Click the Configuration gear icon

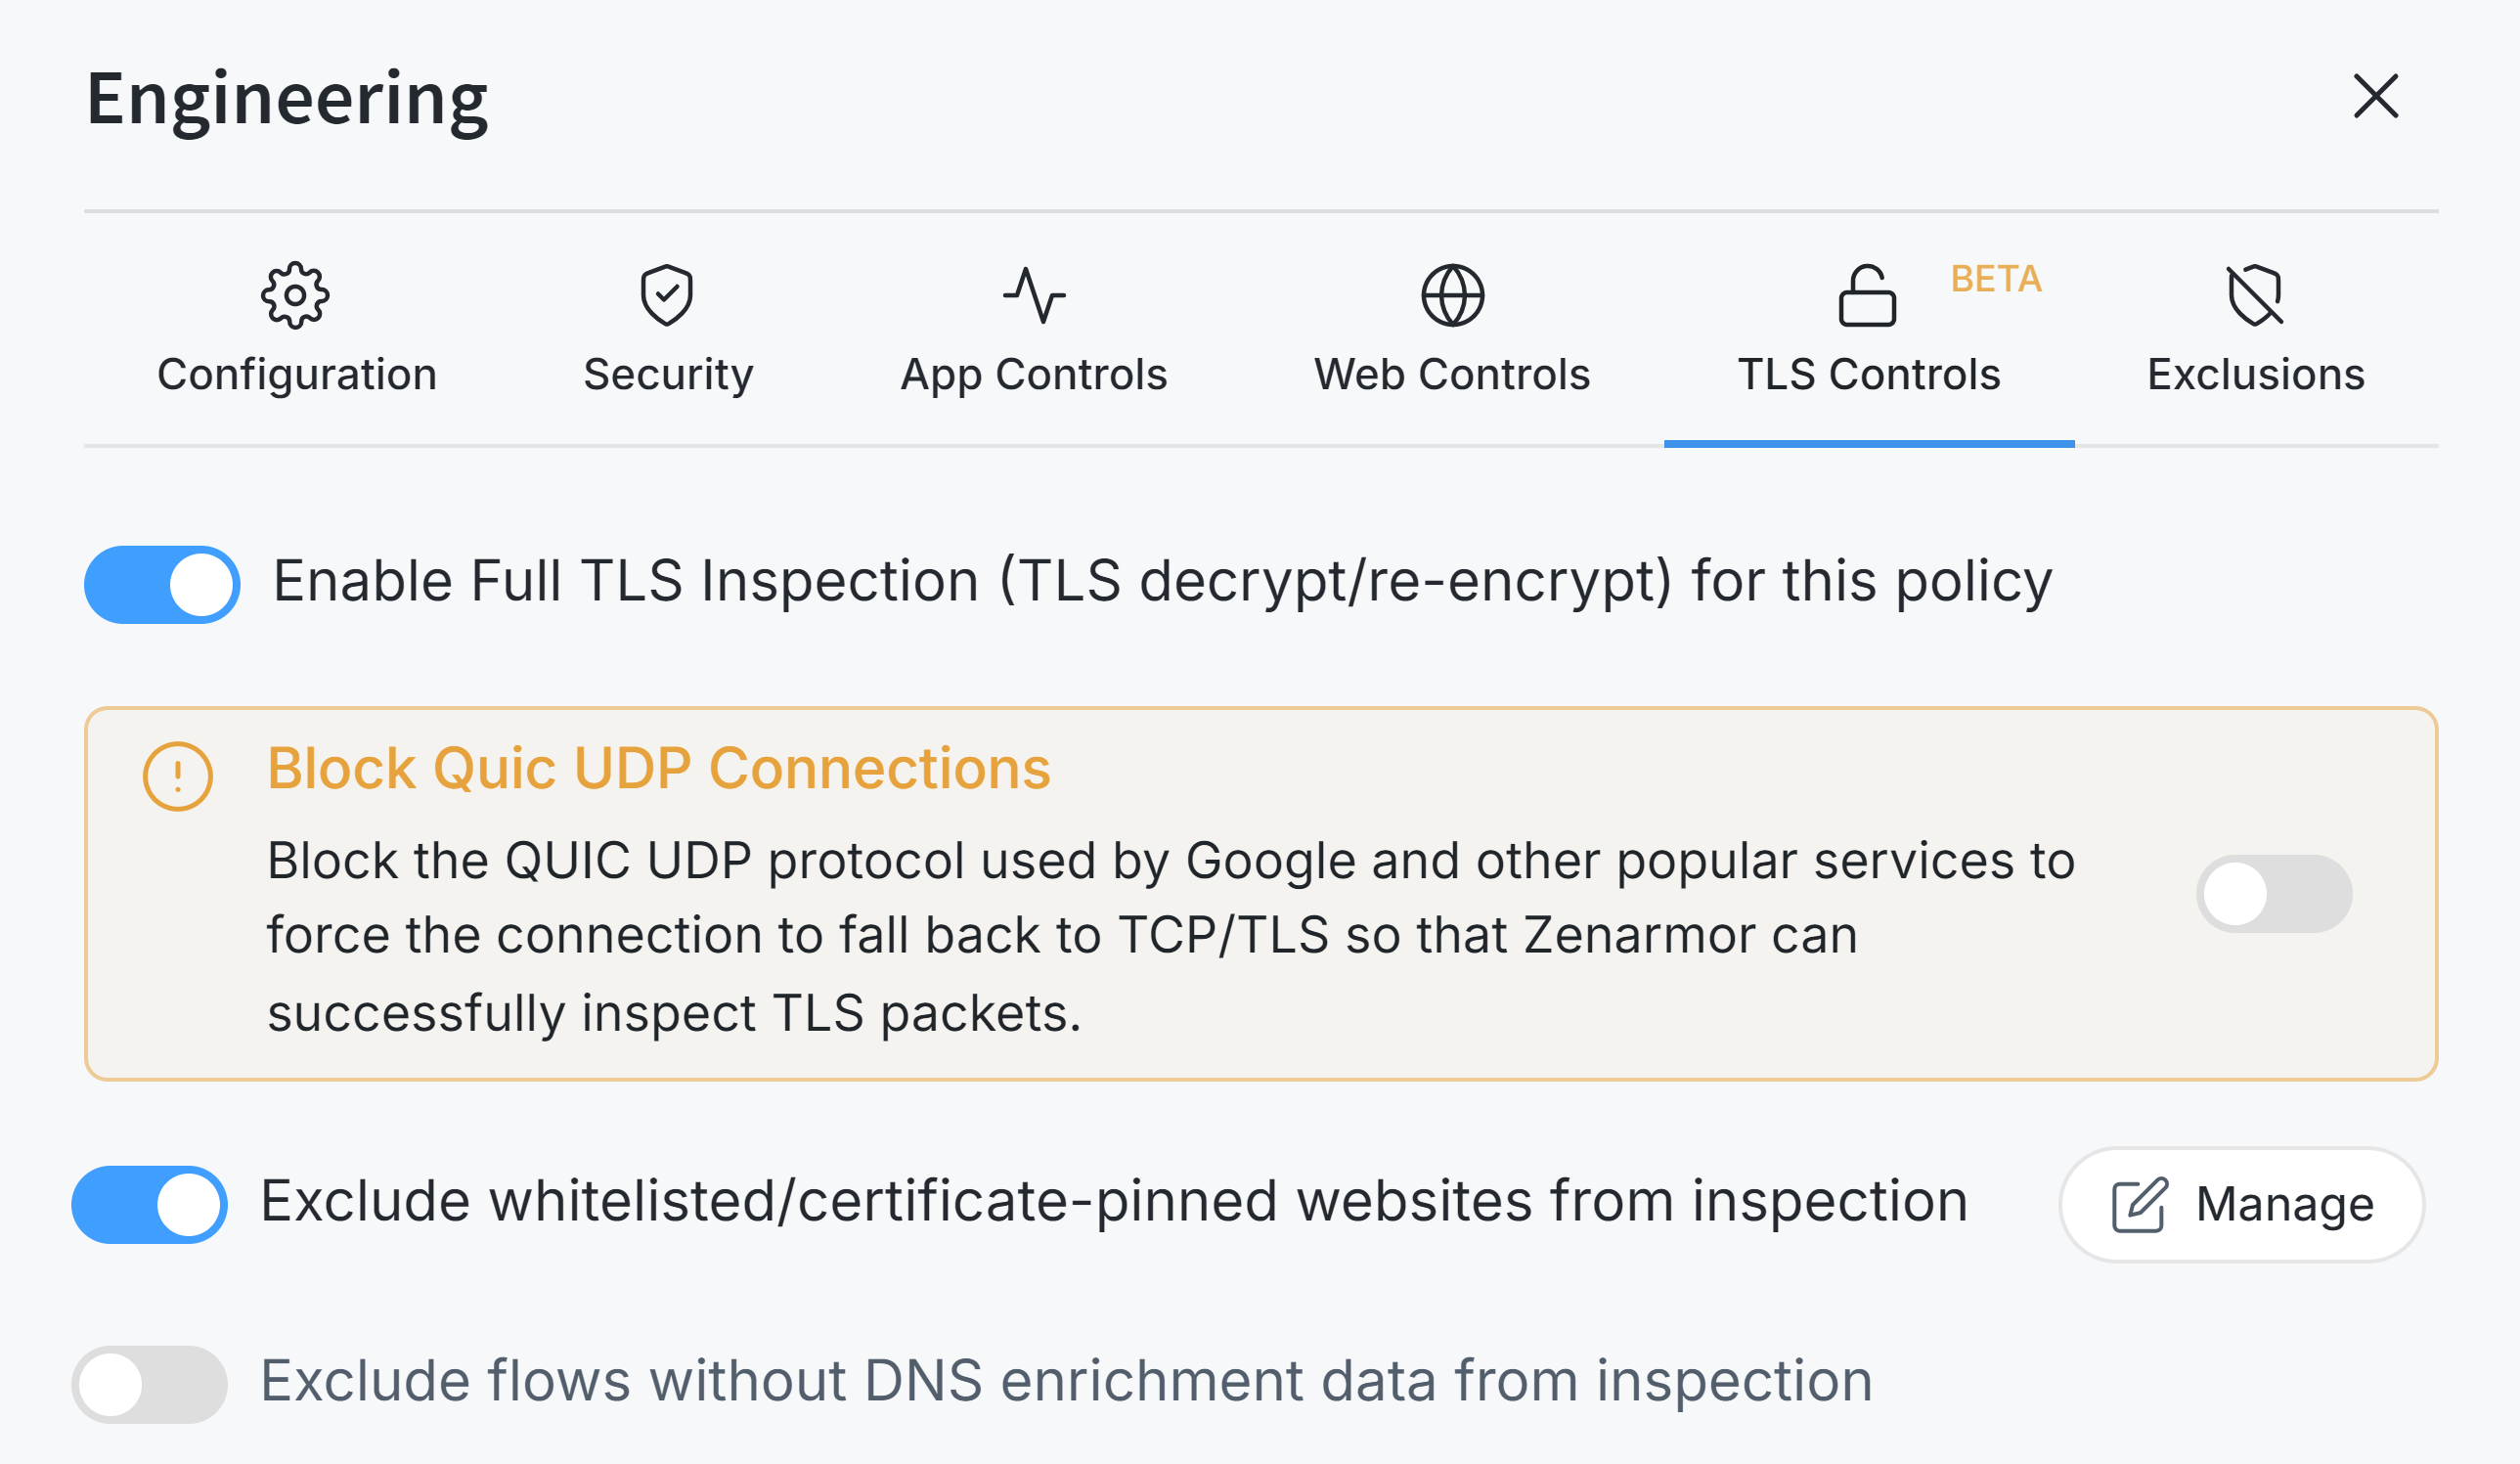coord(294,295)
